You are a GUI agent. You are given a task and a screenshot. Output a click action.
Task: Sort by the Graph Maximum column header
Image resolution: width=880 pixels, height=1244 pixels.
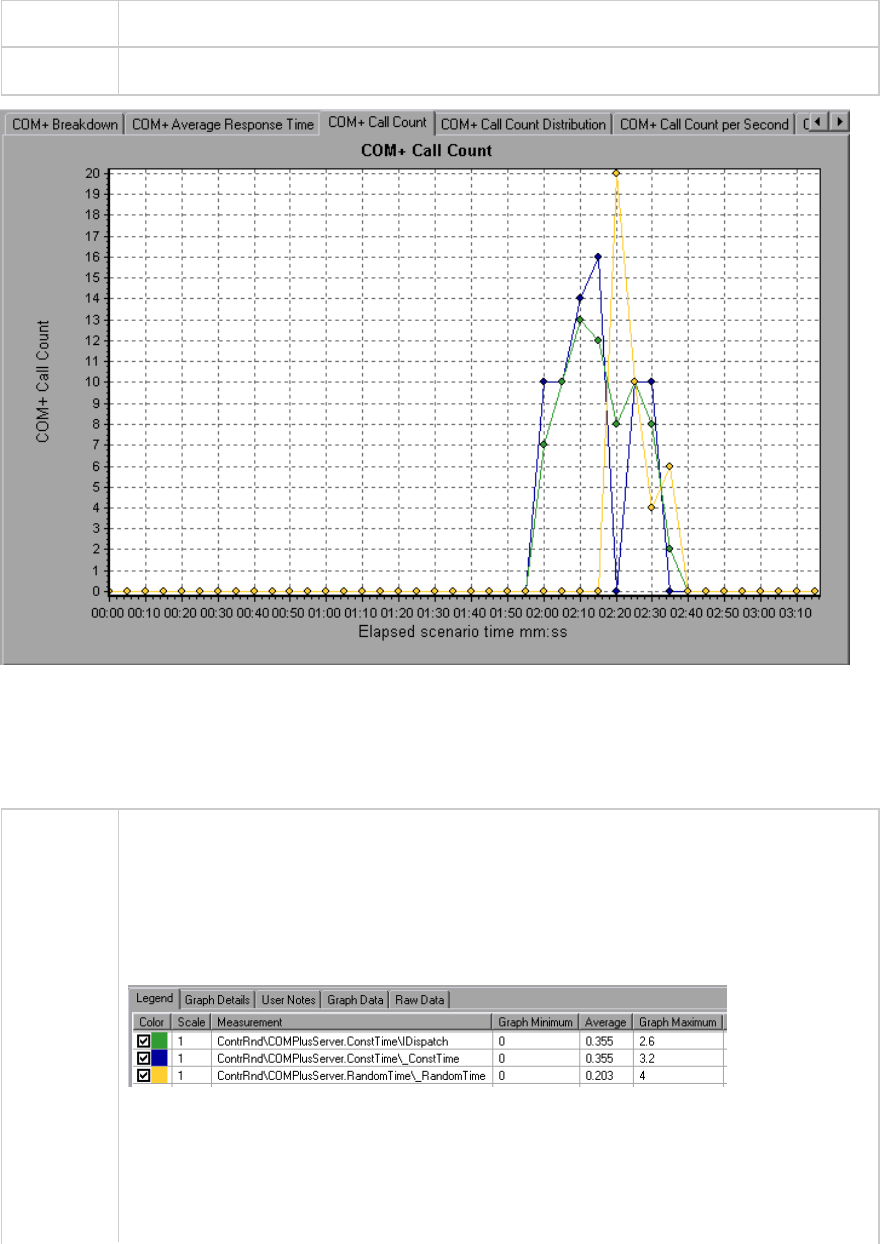point(678,1022)
